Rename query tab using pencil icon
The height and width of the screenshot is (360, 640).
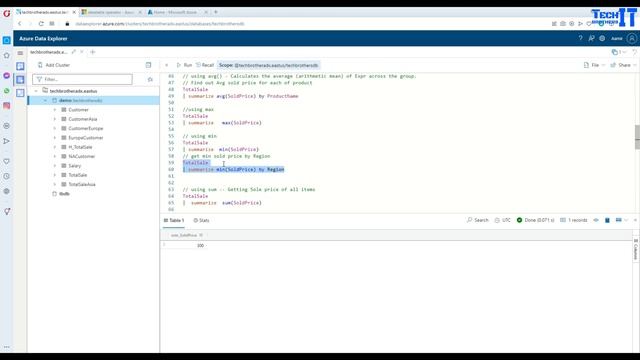click(74, 52)
